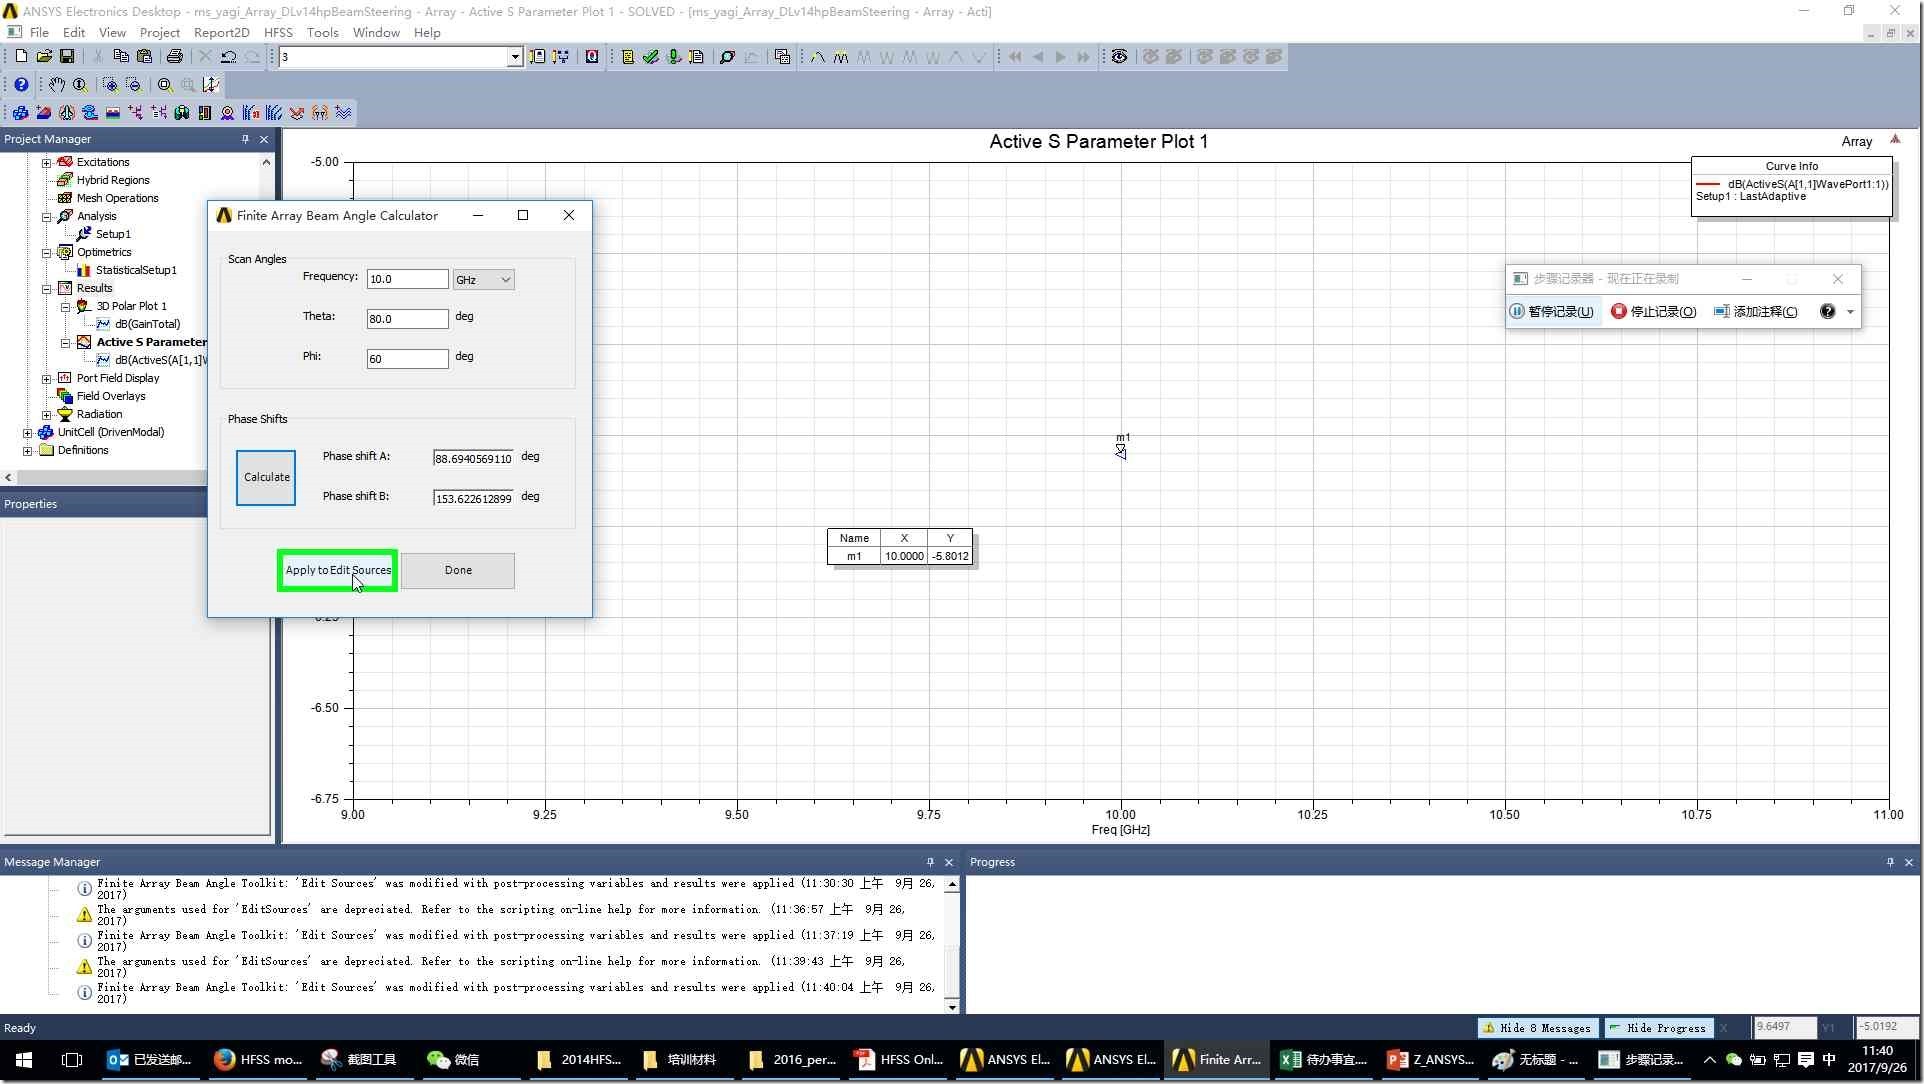Click the blue Help question icon

tap(20, 85)
